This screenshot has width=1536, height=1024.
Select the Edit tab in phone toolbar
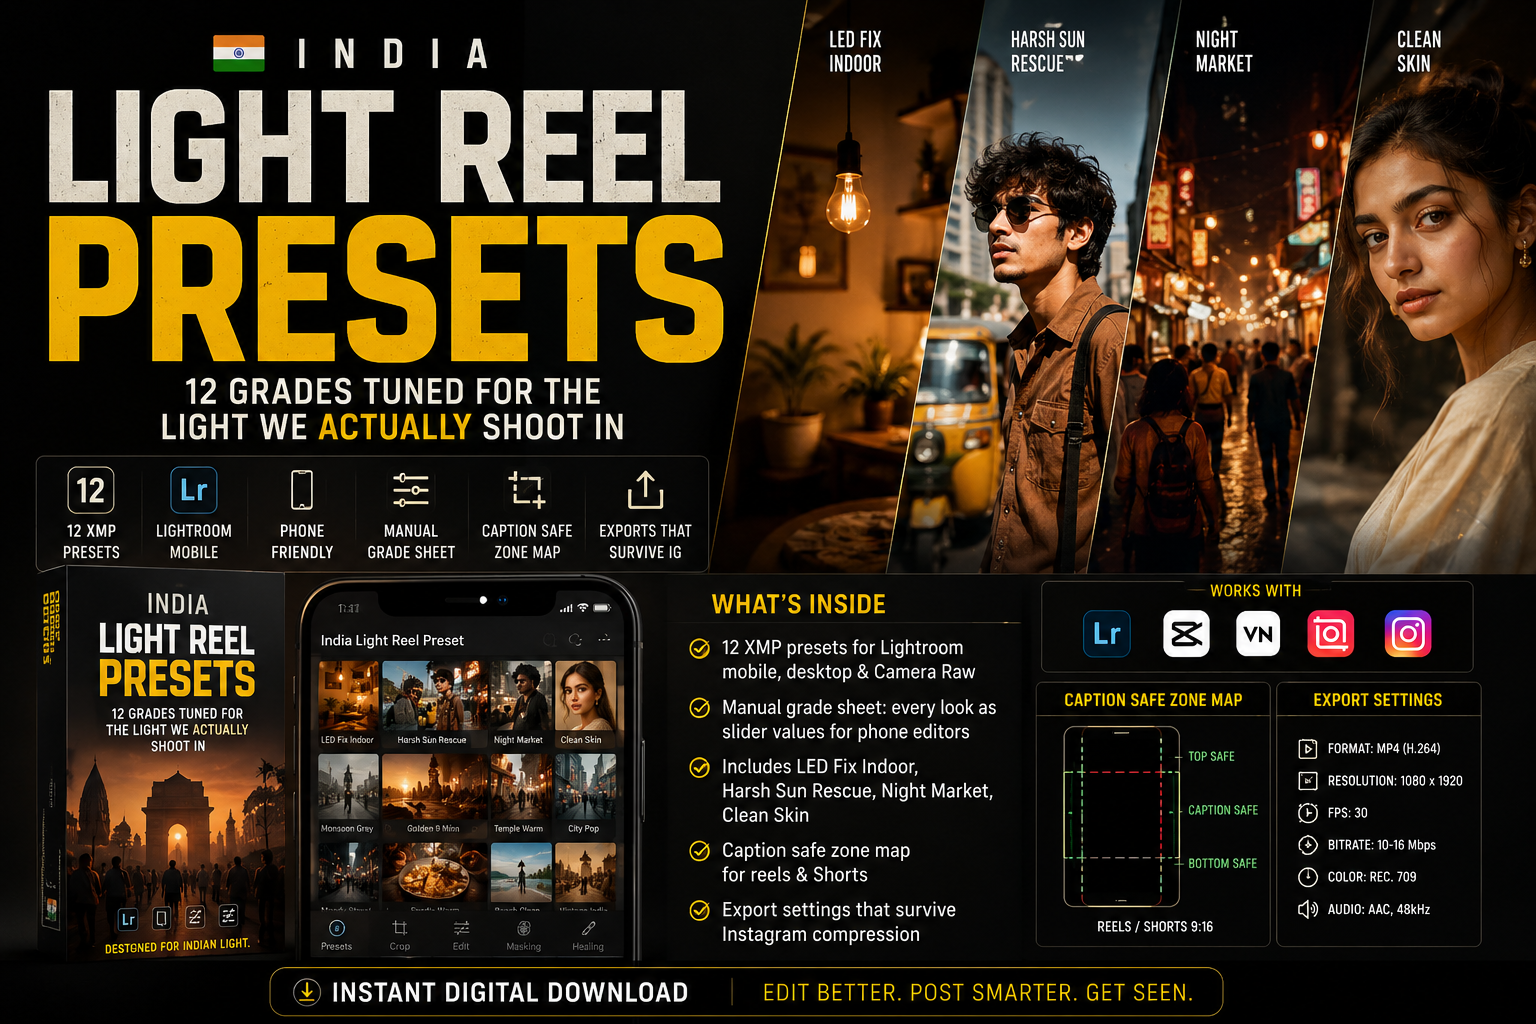coord(461,936)
